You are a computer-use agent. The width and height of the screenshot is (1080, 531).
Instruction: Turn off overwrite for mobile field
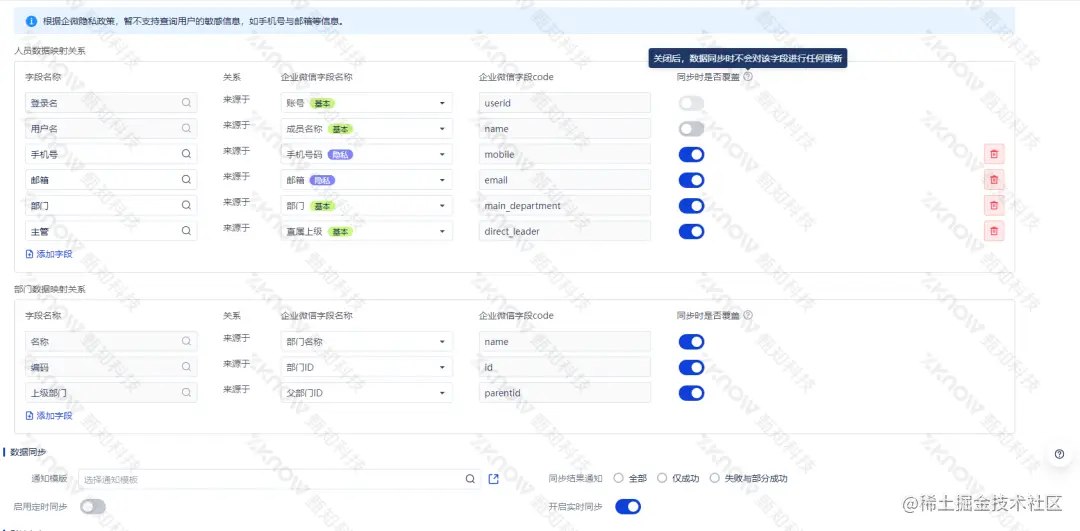click(692, 154)
